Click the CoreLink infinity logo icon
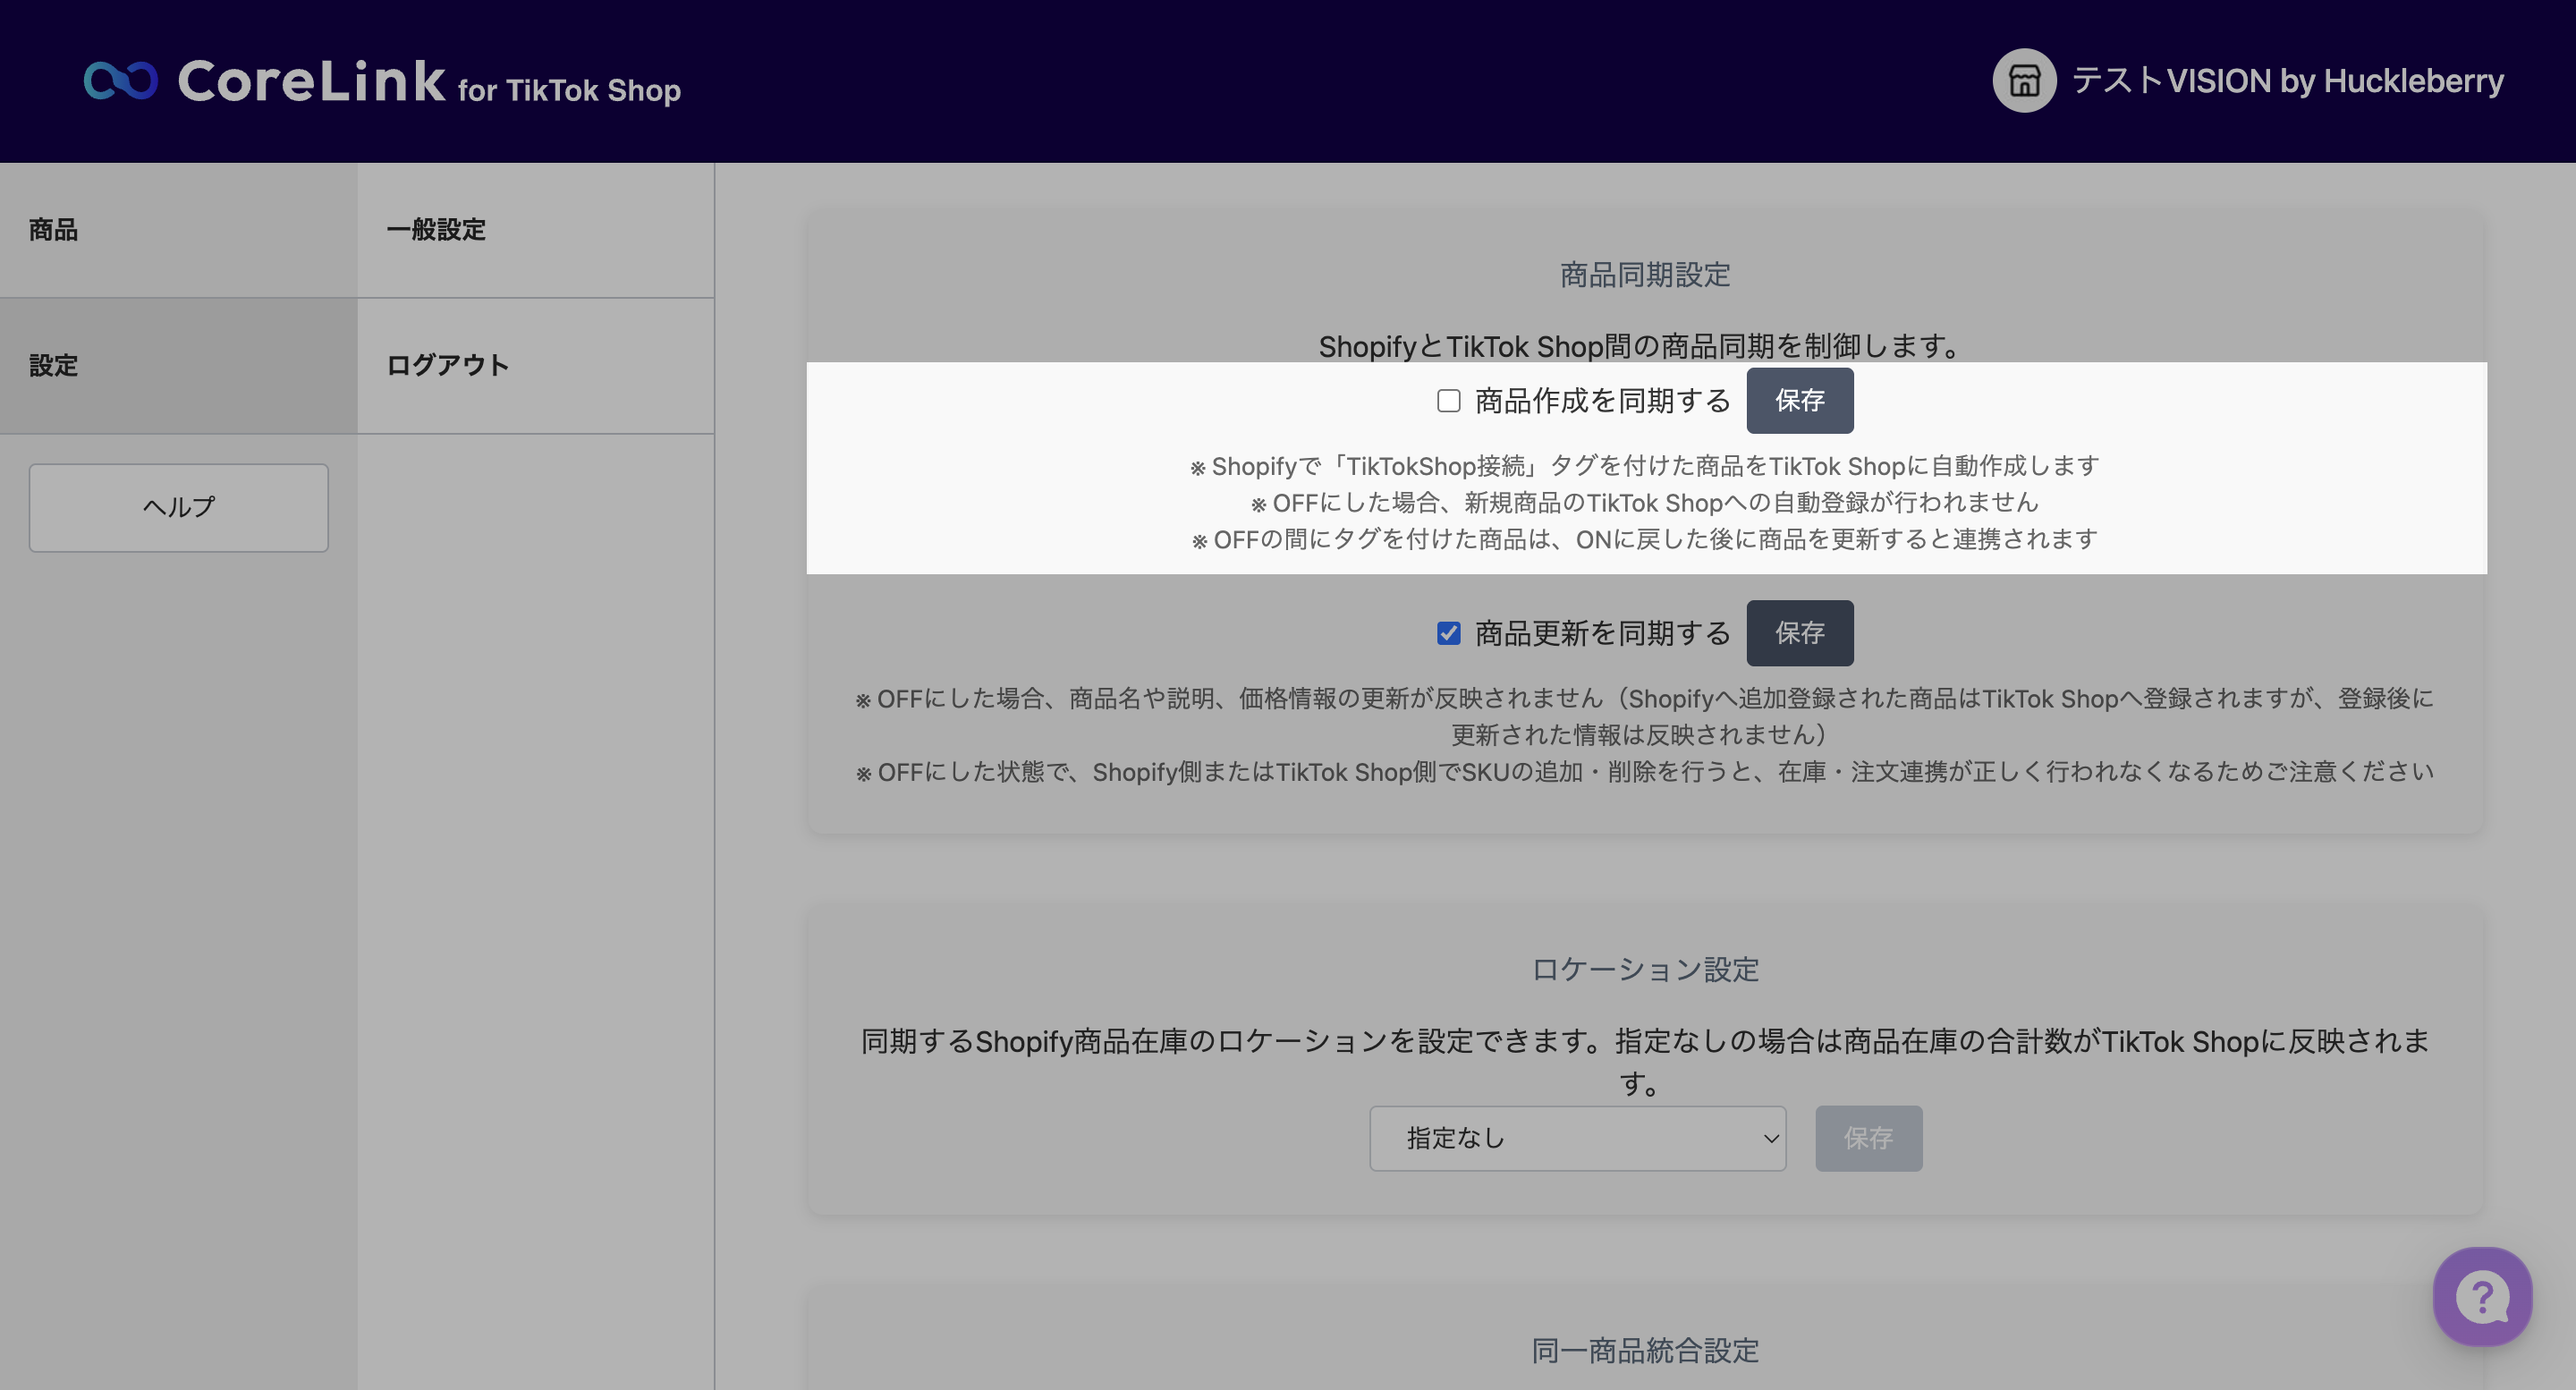Viewport: 2576px width, 1390px height. click(x=121, y=81)
